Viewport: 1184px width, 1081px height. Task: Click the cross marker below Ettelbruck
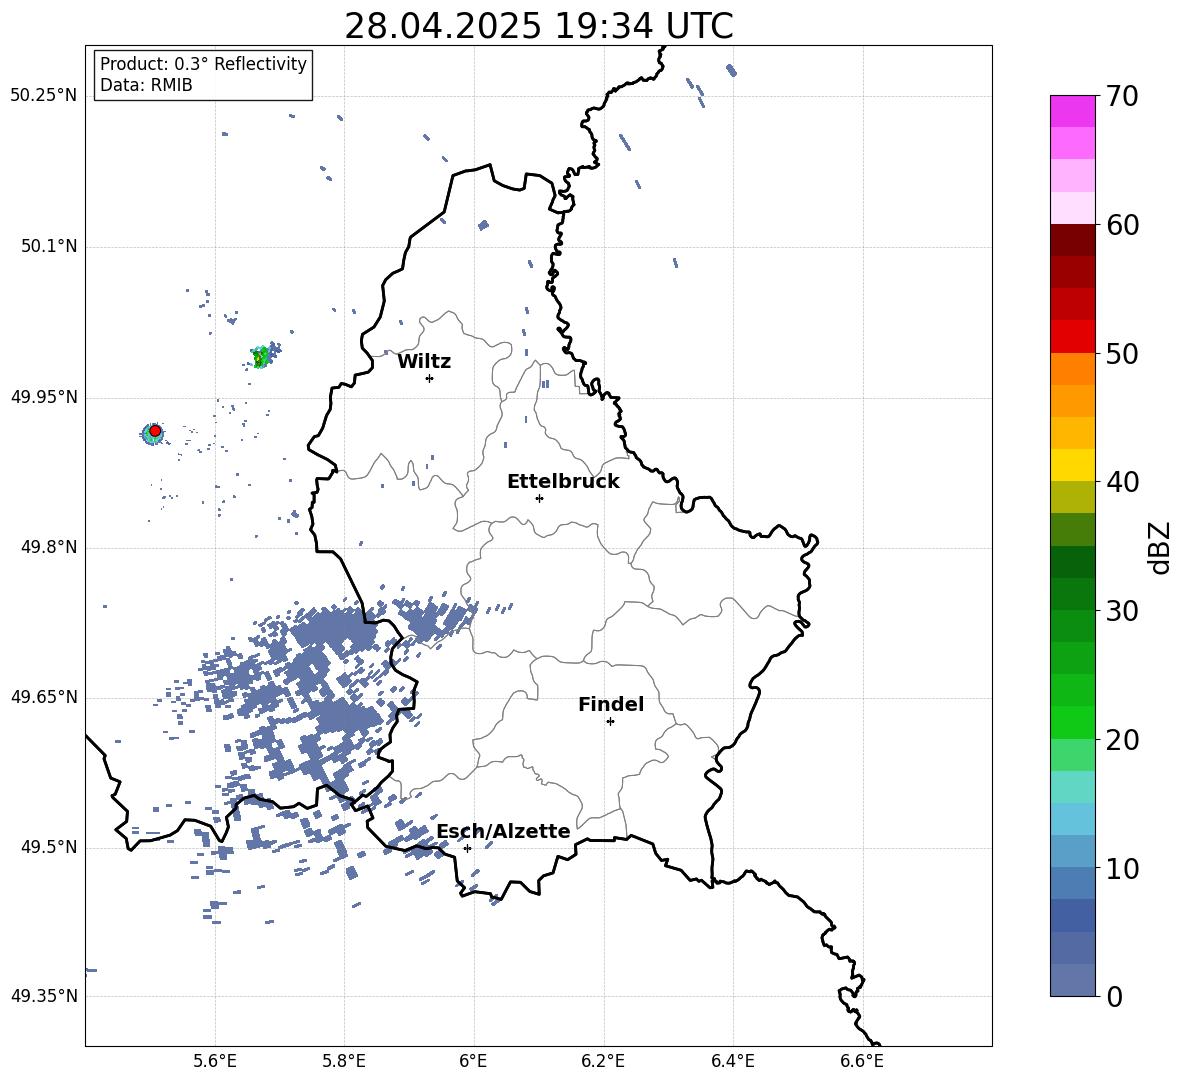[539, 498]
